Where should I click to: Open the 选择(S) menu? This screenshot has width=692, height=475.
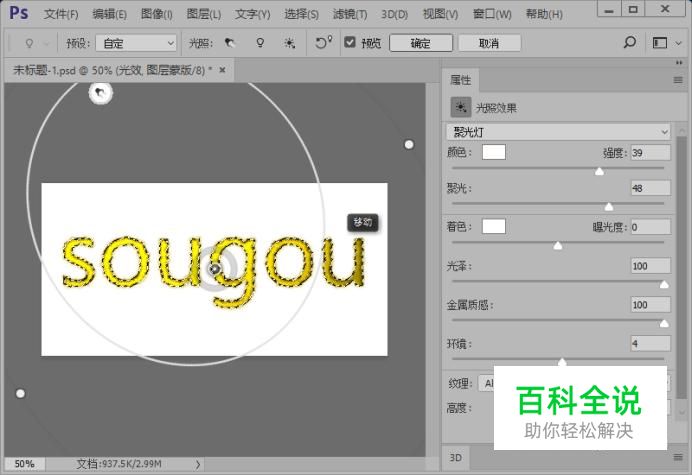(x=301, y=14)
